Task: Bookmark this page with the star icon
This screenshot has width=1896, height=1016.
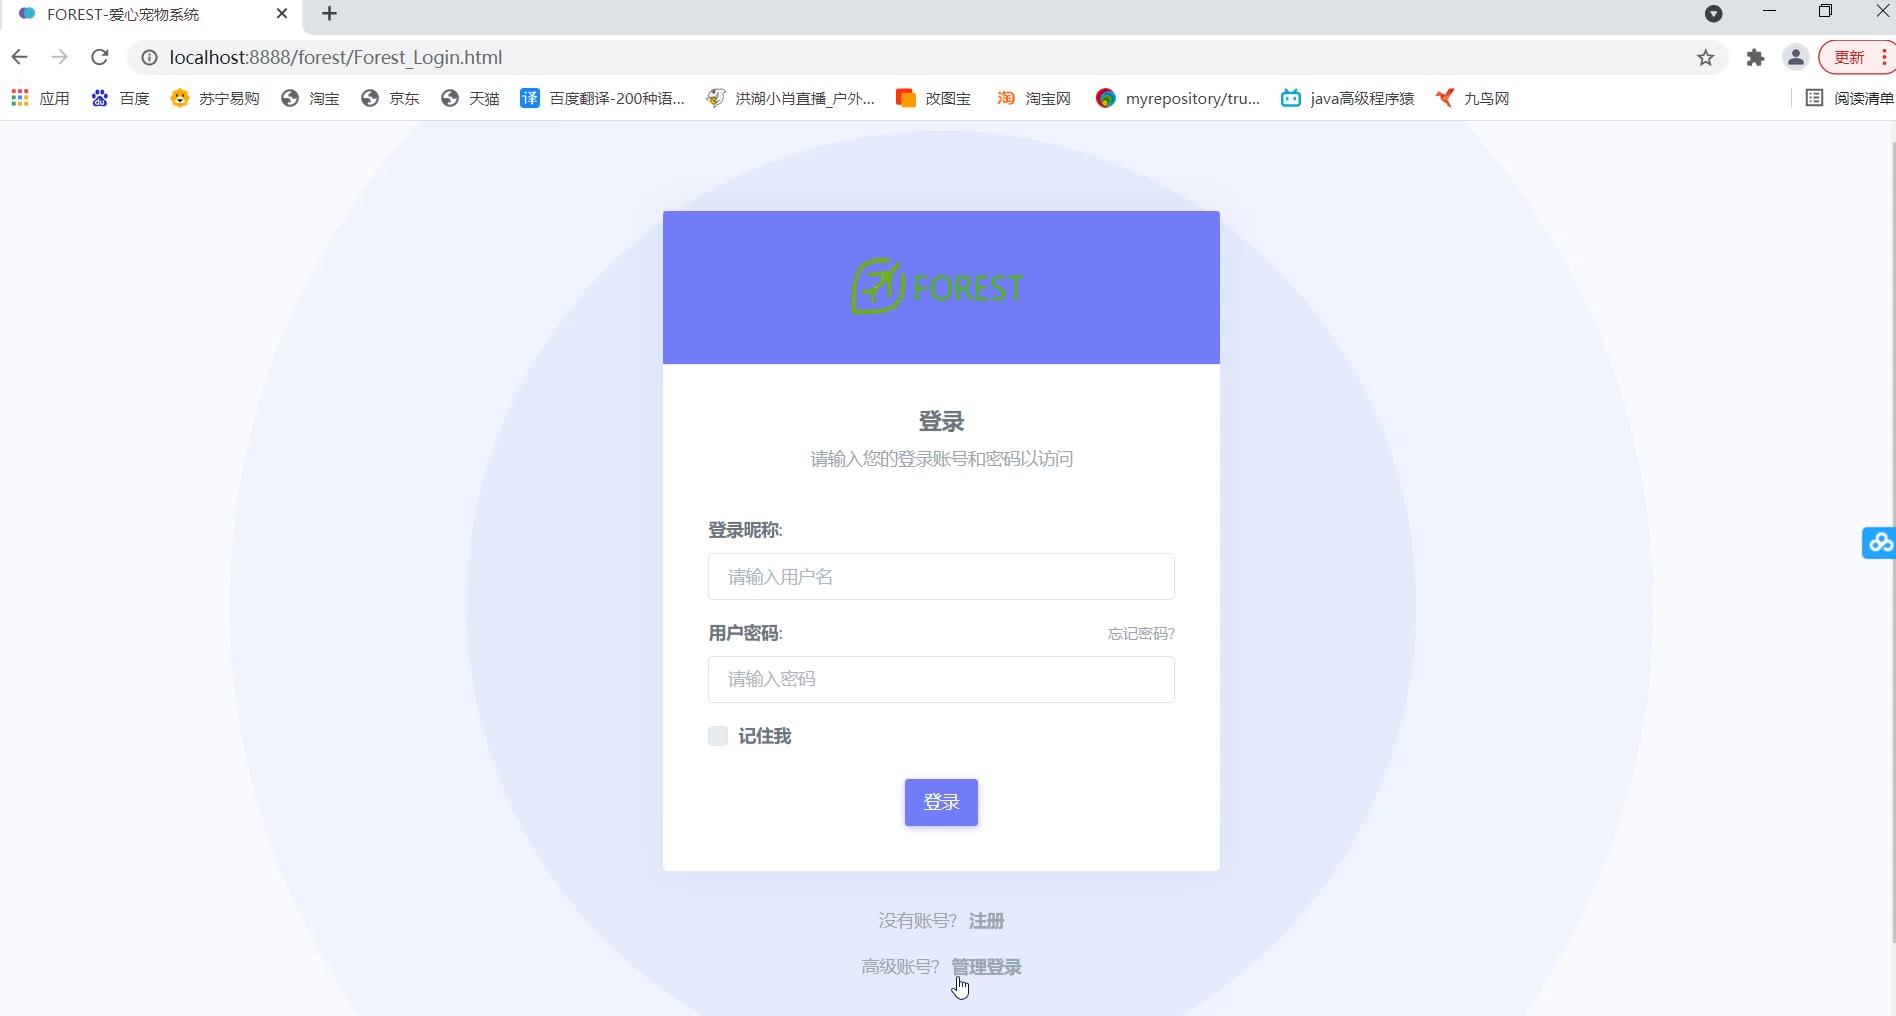Action: 1706,58
